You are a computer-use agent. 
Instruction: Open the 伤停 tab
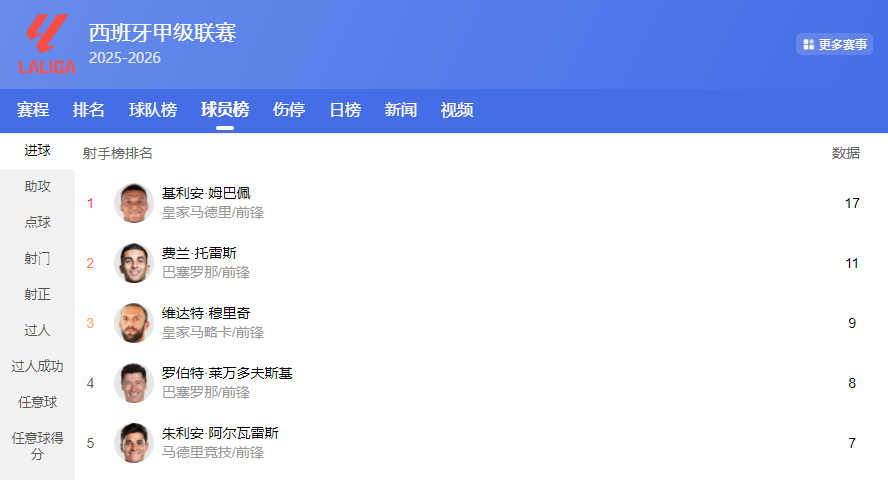click(x=289, y=110)
